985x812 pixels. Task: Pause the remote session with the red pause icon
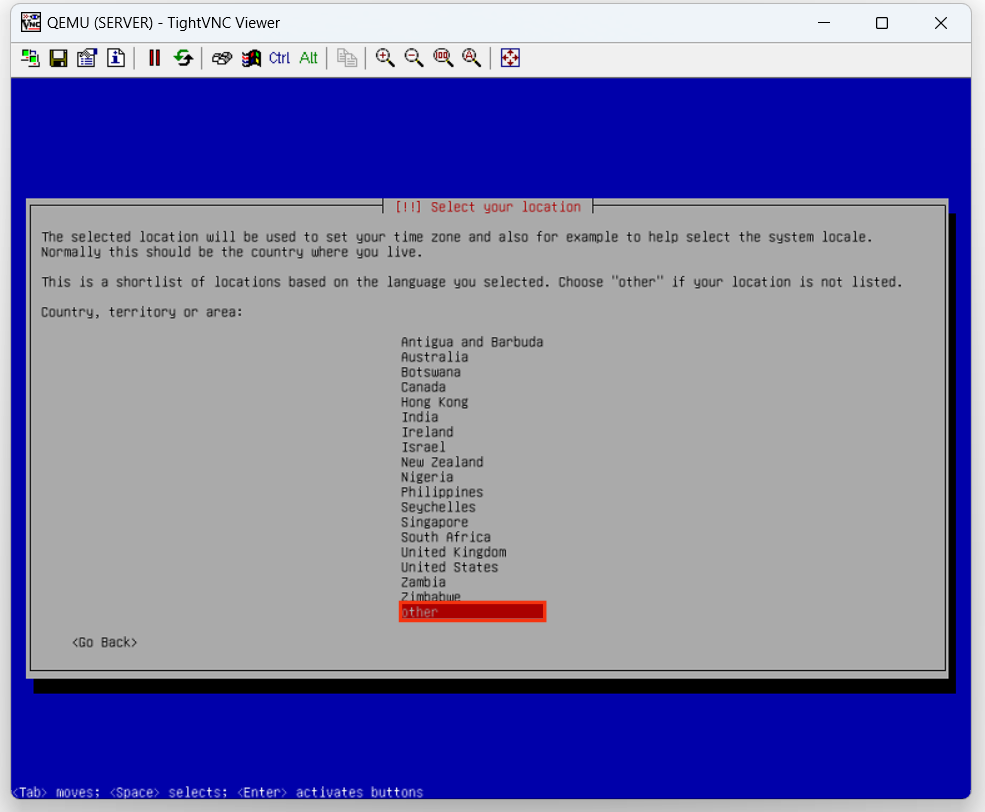pyautogui.click(x=154, y=58)
